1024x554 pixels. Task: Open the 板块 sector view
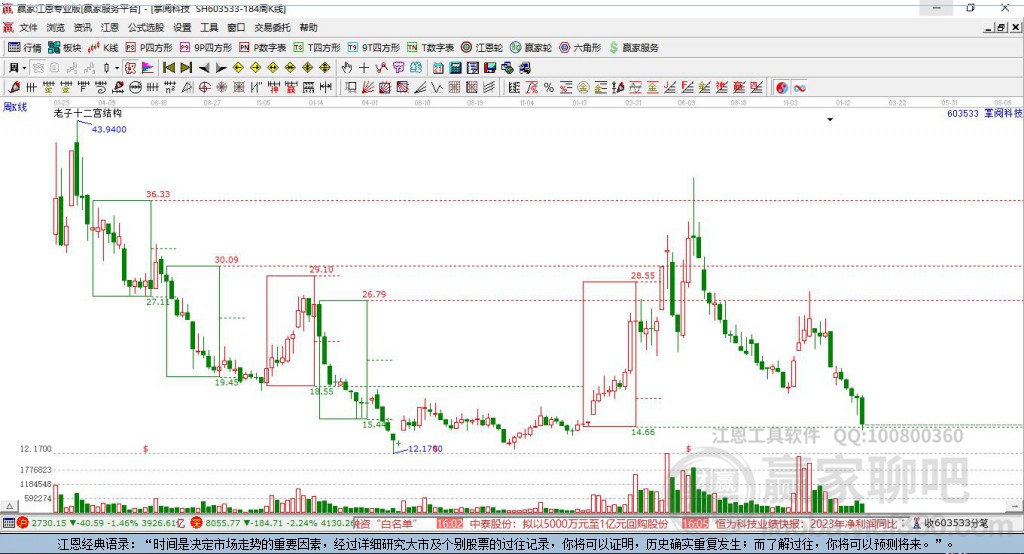coord(65,48)
